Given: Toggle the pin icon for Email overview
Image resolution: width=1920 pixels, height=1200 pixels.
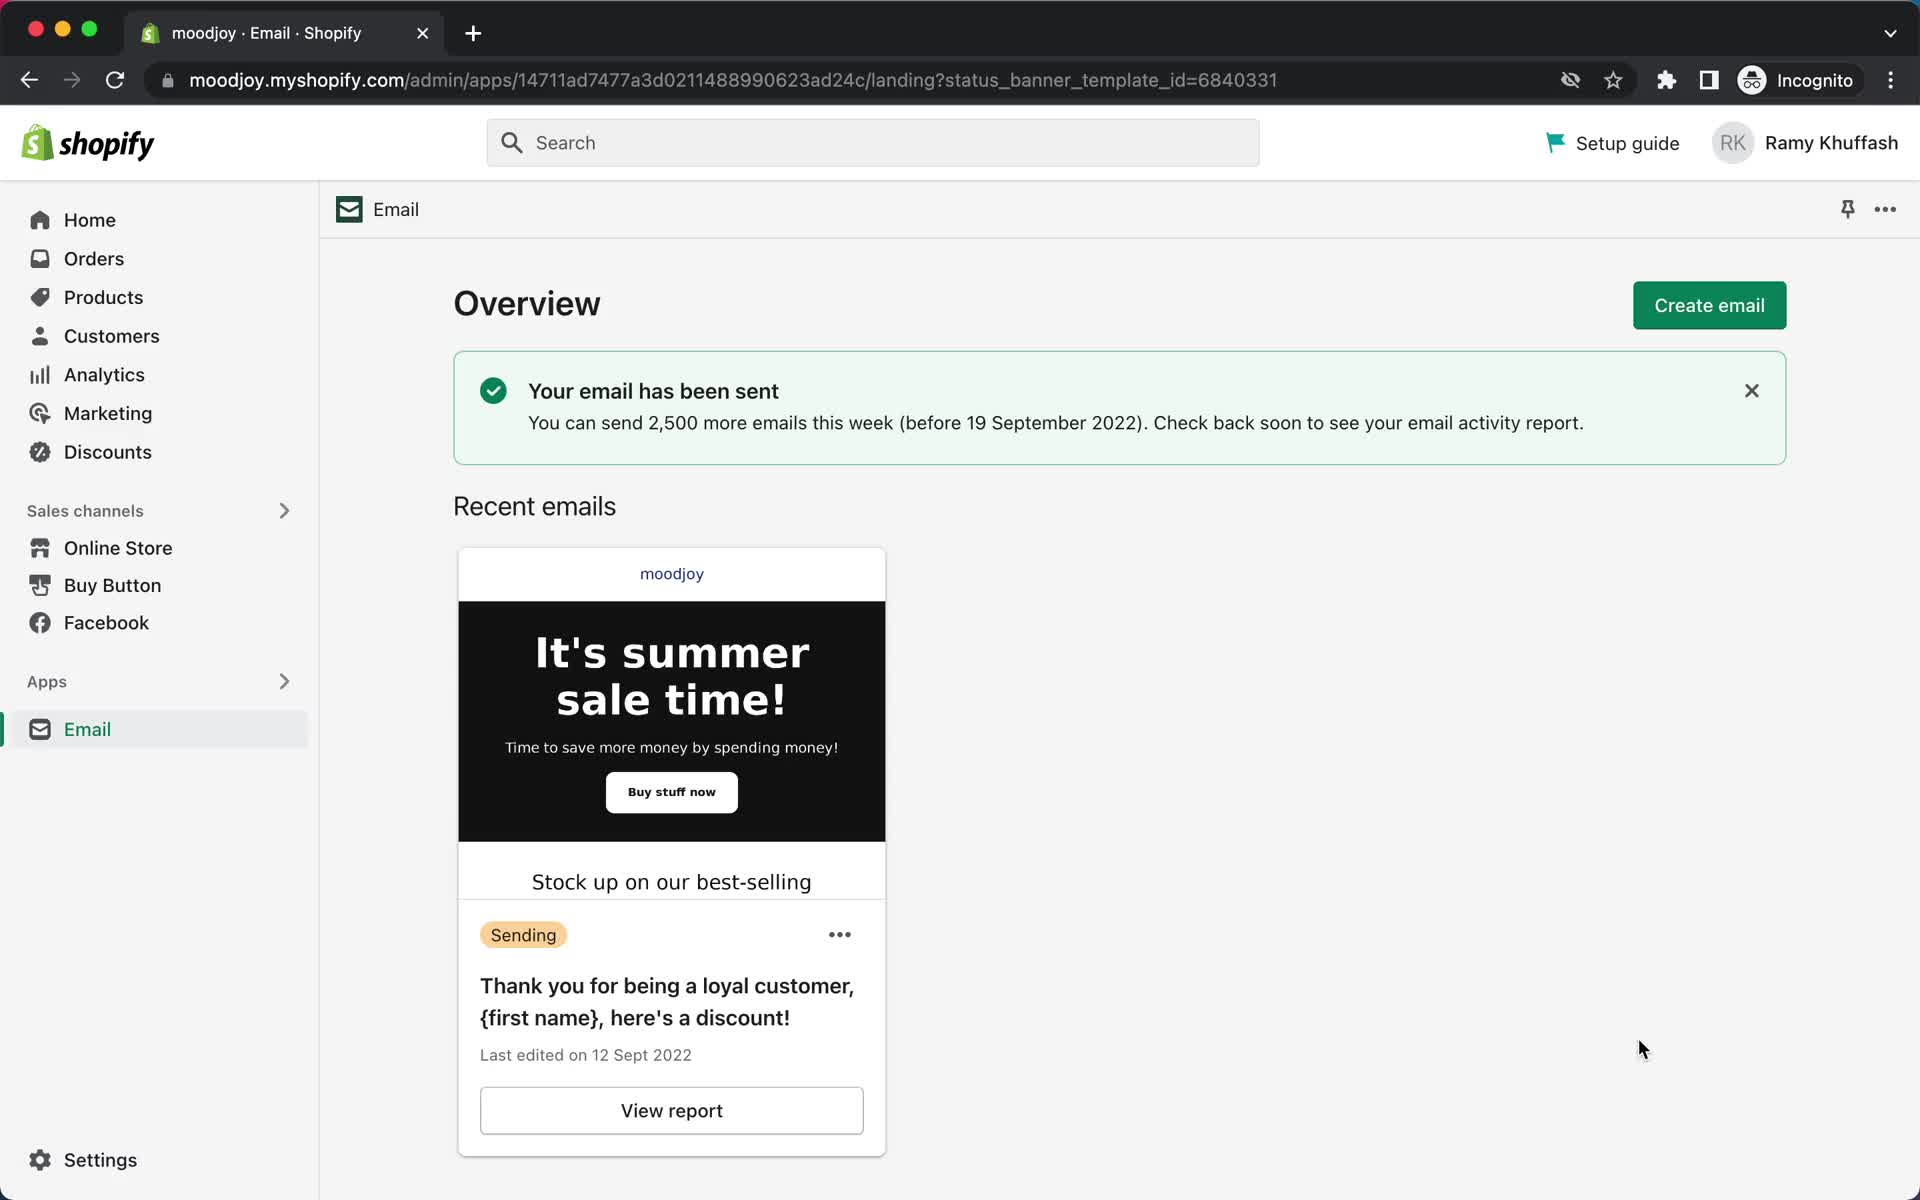Looking at the screenshot, I should pyautogui.click(x=1848, y=207).
